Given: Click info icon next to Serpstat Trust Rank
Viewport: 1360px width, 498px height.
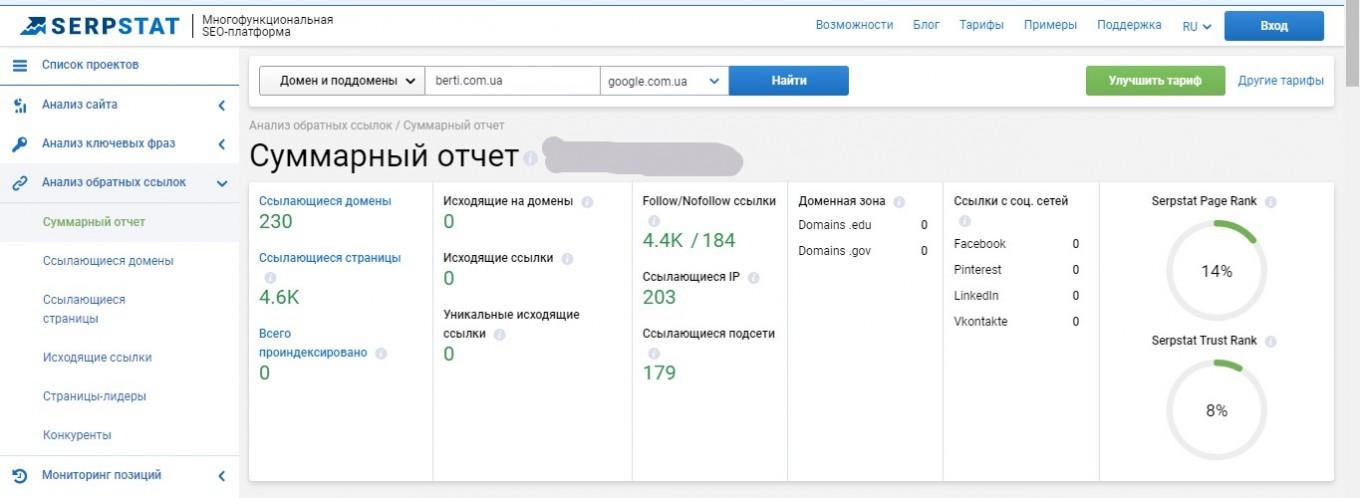Looking at the screenshot, I should coord(1271,341).
